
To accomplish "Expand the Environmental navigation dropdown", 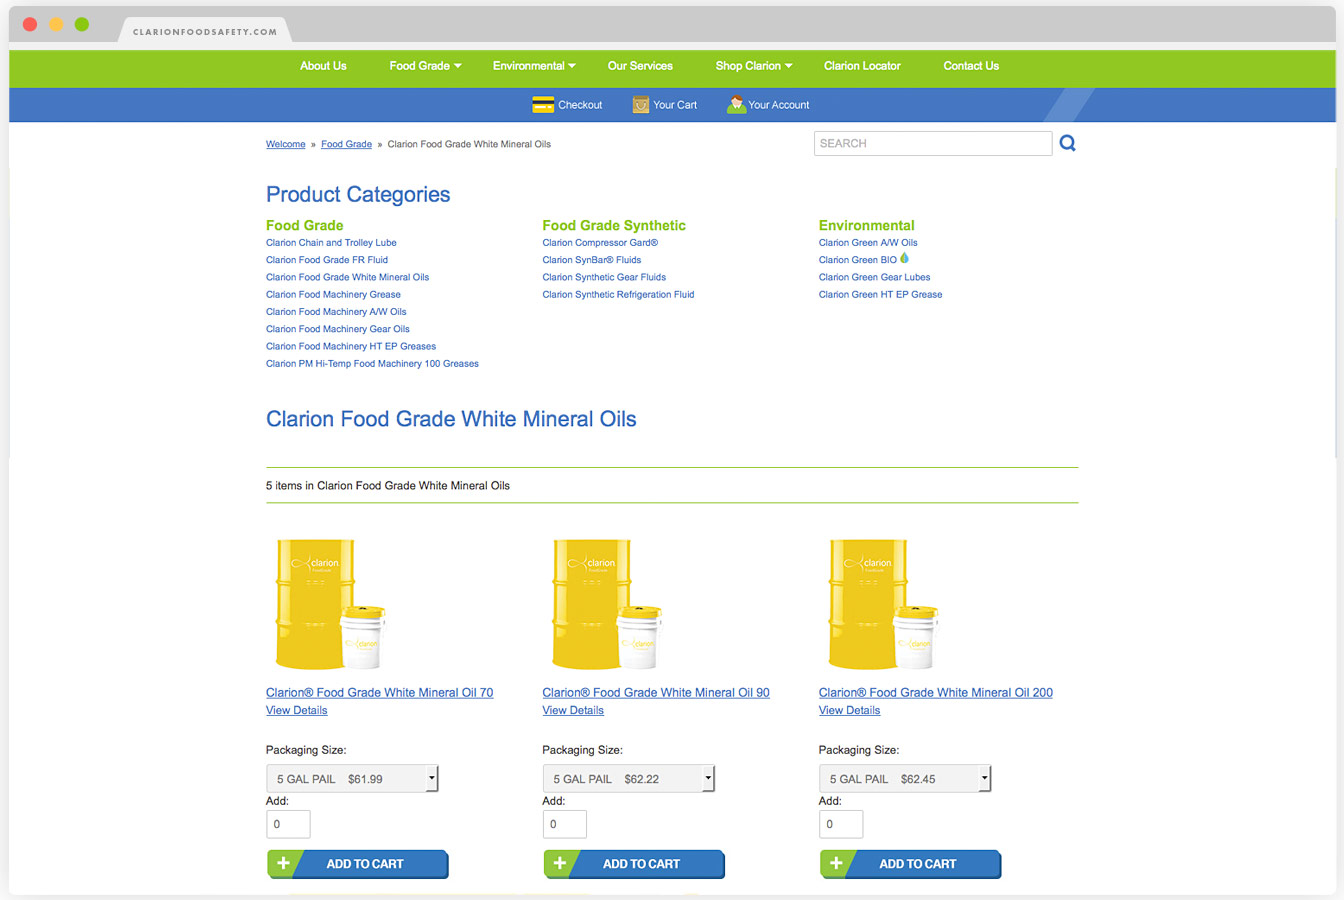I will [x=534, y=66].
